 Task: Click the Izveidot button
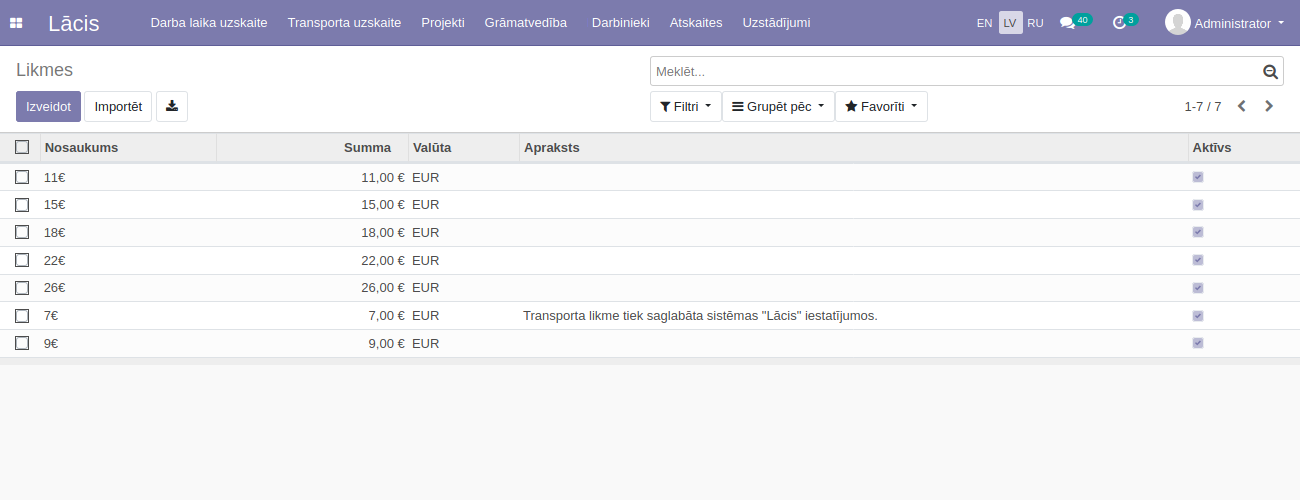[x=48, y=106]
